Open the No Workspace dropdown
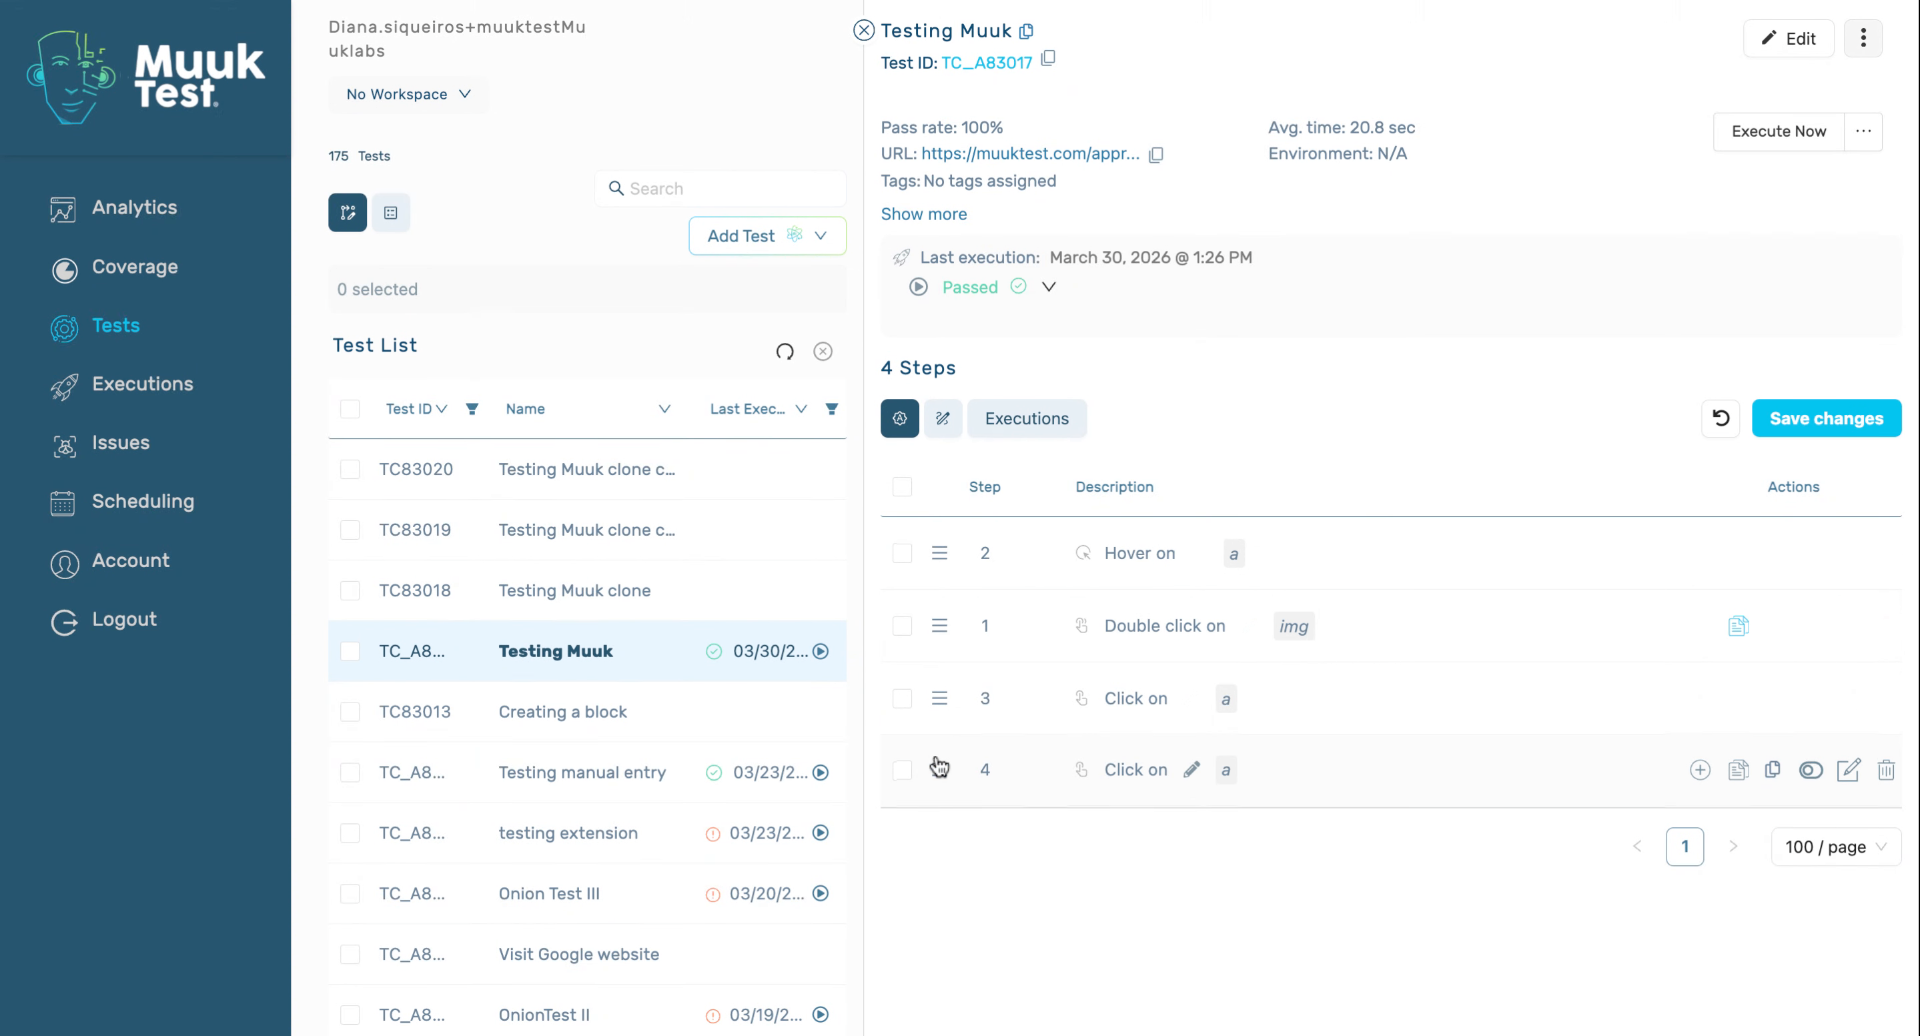The height and width of the screenshot is (1036, 1920). (x=408, y=94)
